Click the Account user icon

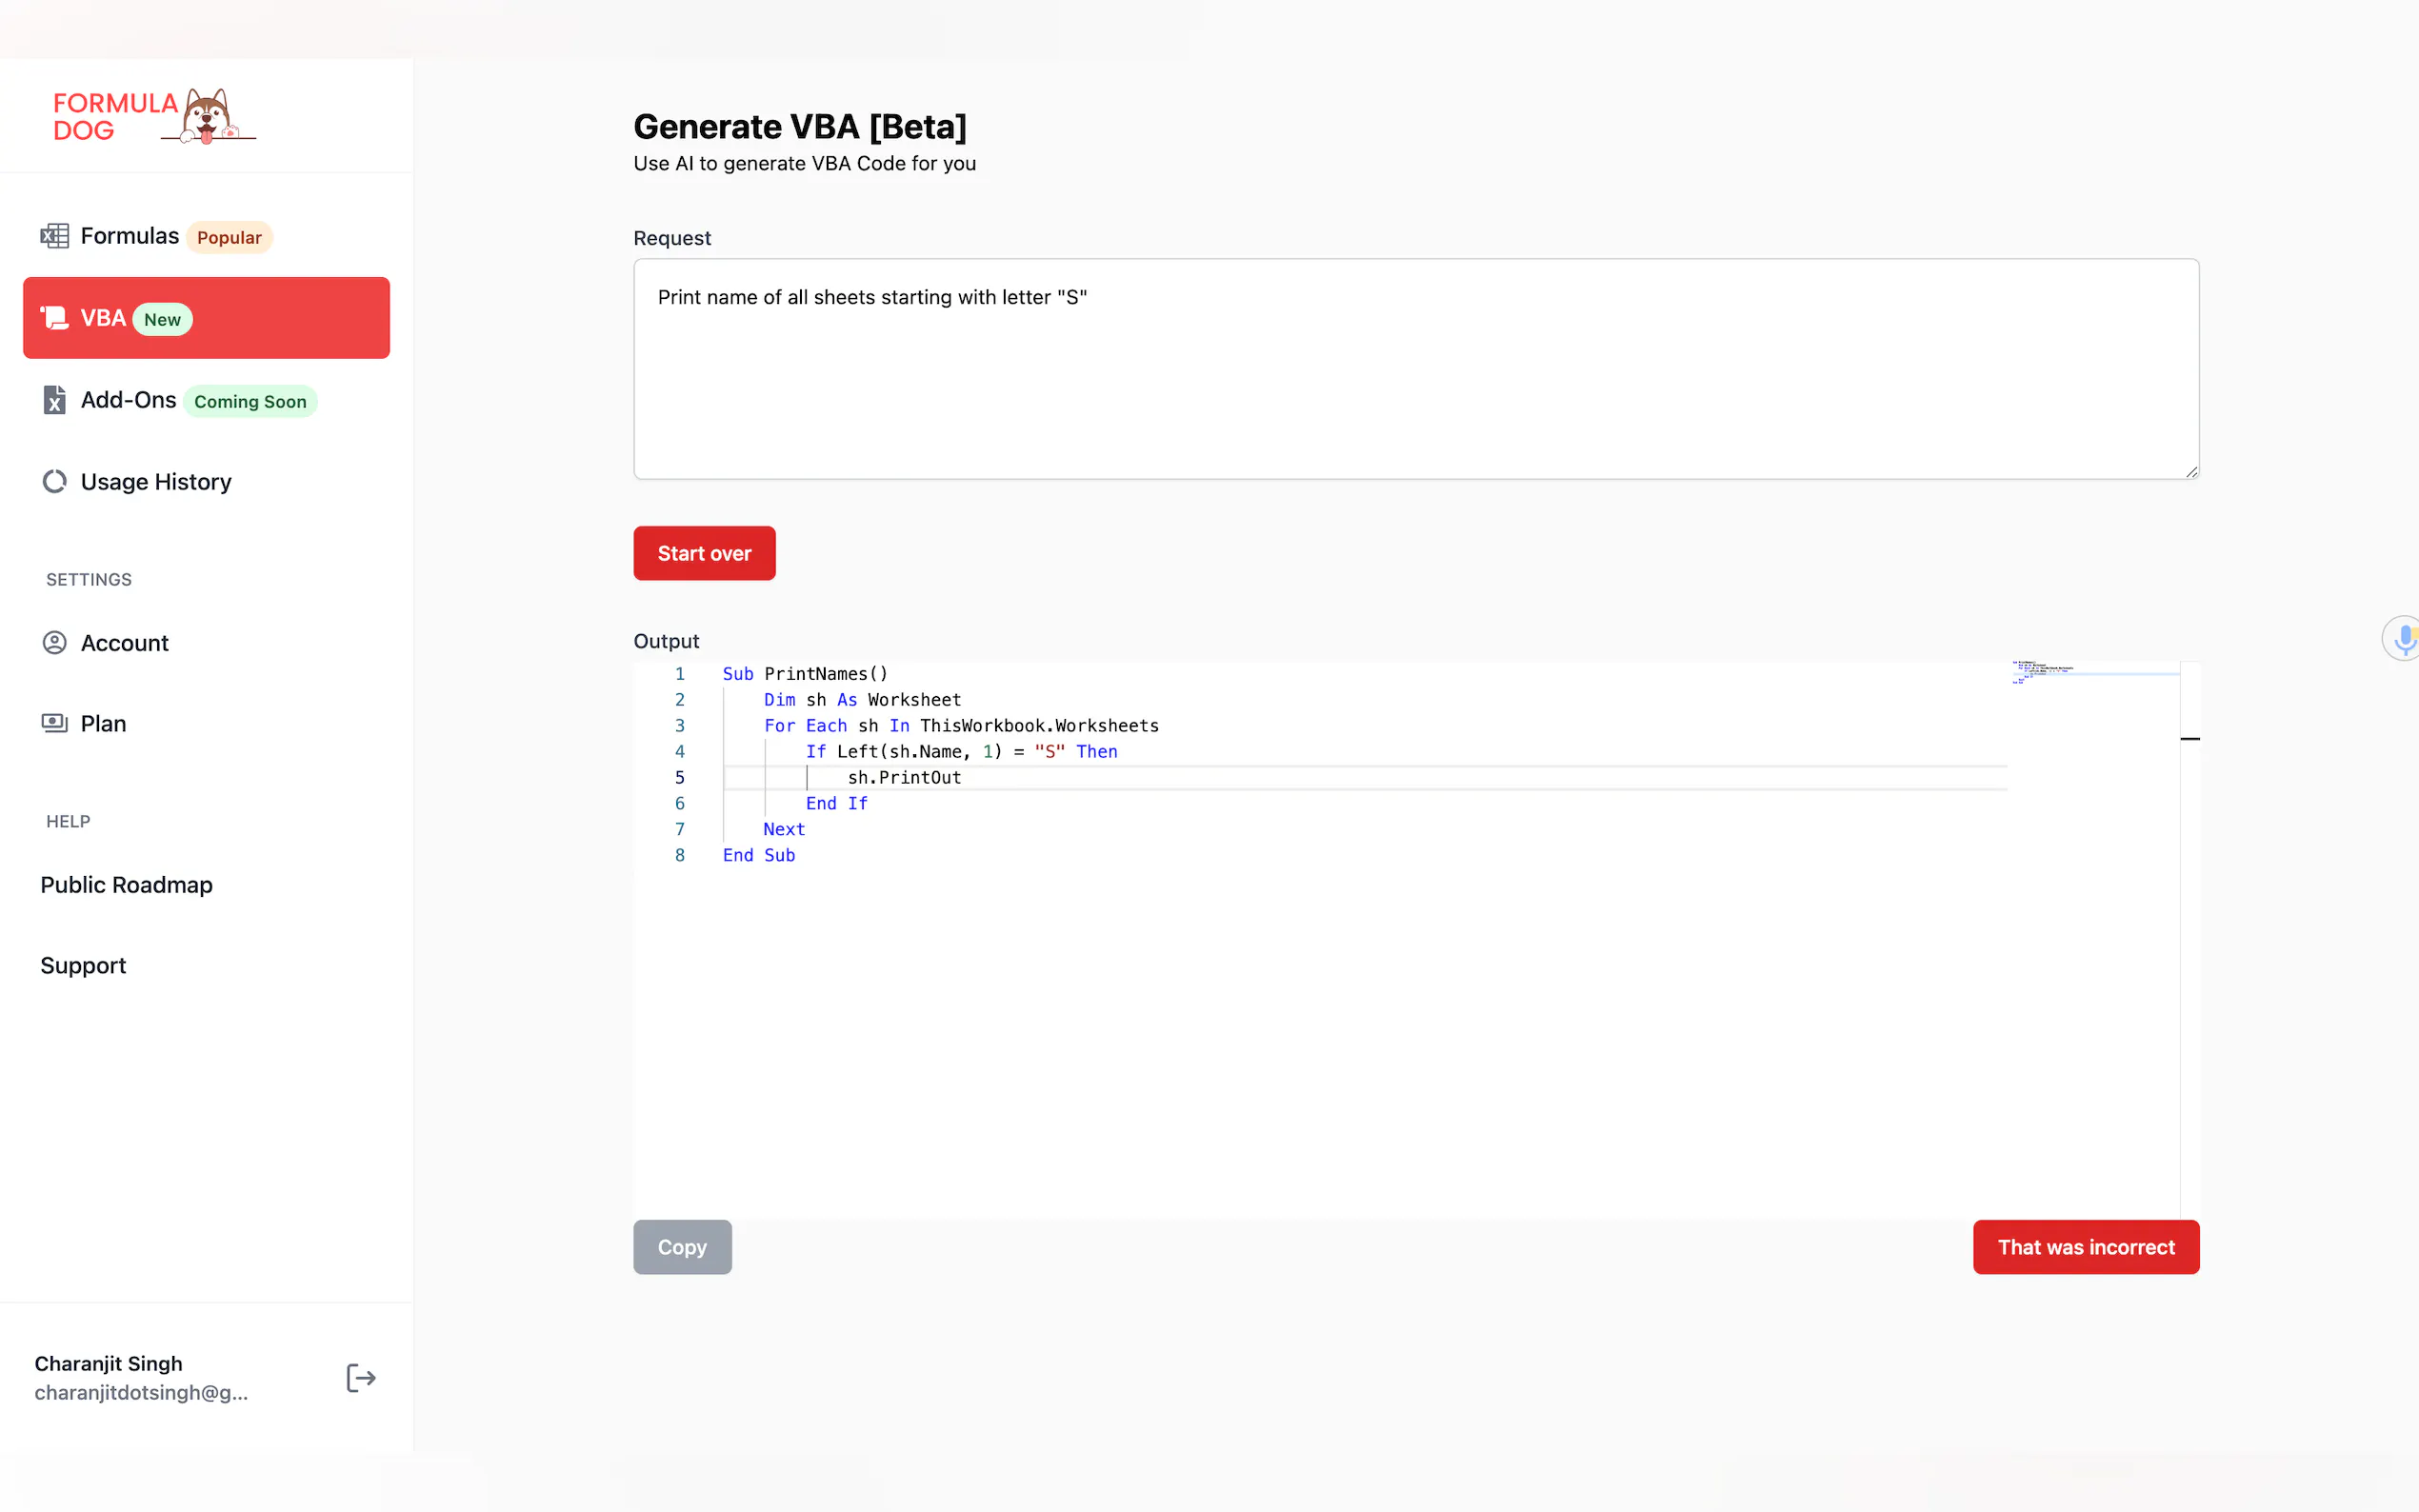click(54, 643)
